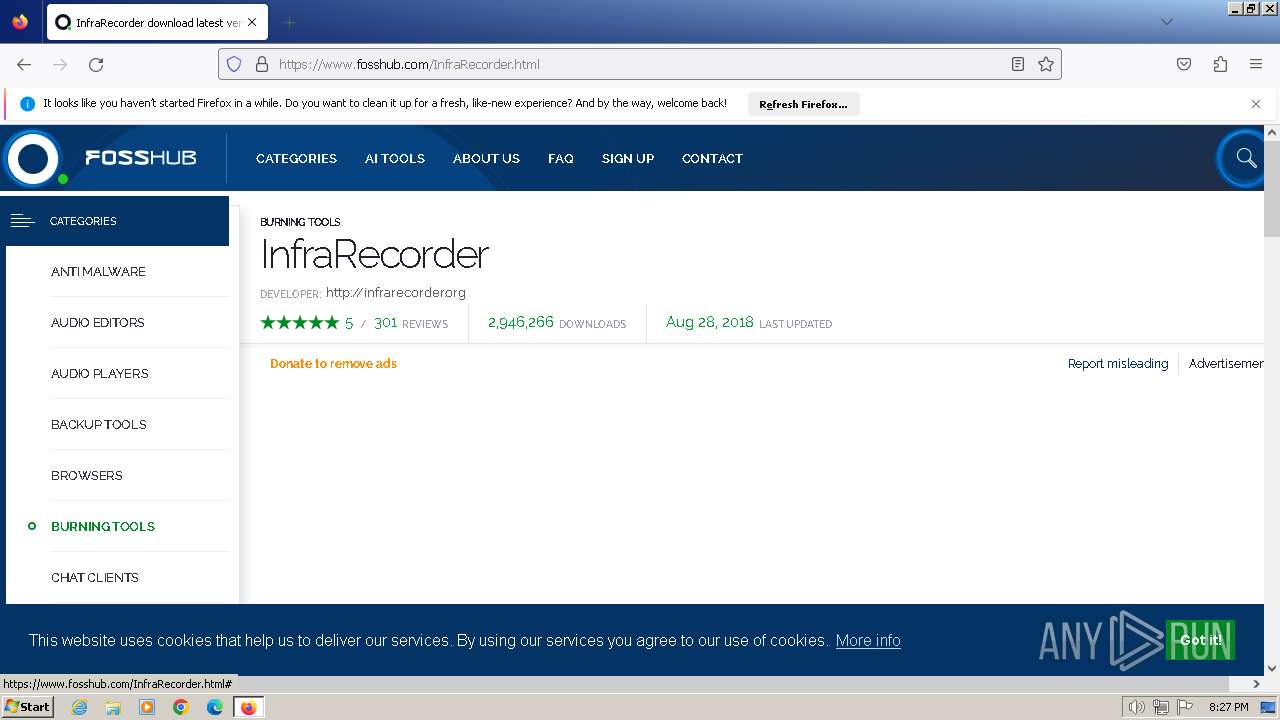Open a new tab with the plus icon
This screenshot has height=720, width=1280.
pos(289,22)
